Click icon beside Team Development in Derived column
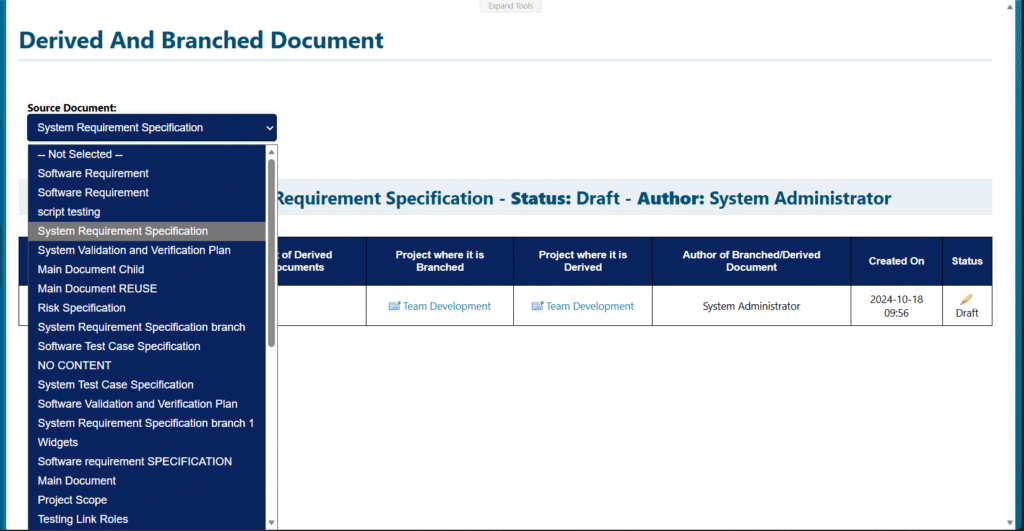Image resolution: width=1024 pixels, height=531 pixels. coord(537,306)
